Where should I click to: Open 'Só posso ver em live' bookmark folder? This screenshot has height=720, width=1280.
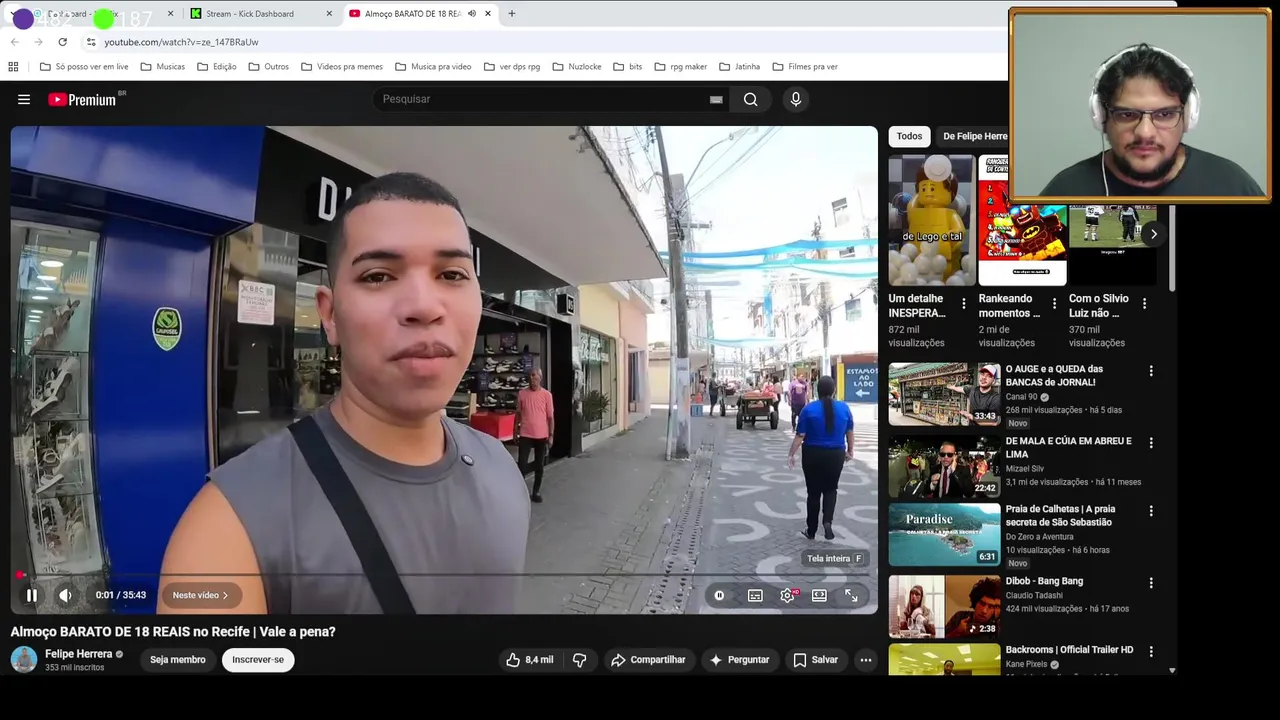pos(84,67)
